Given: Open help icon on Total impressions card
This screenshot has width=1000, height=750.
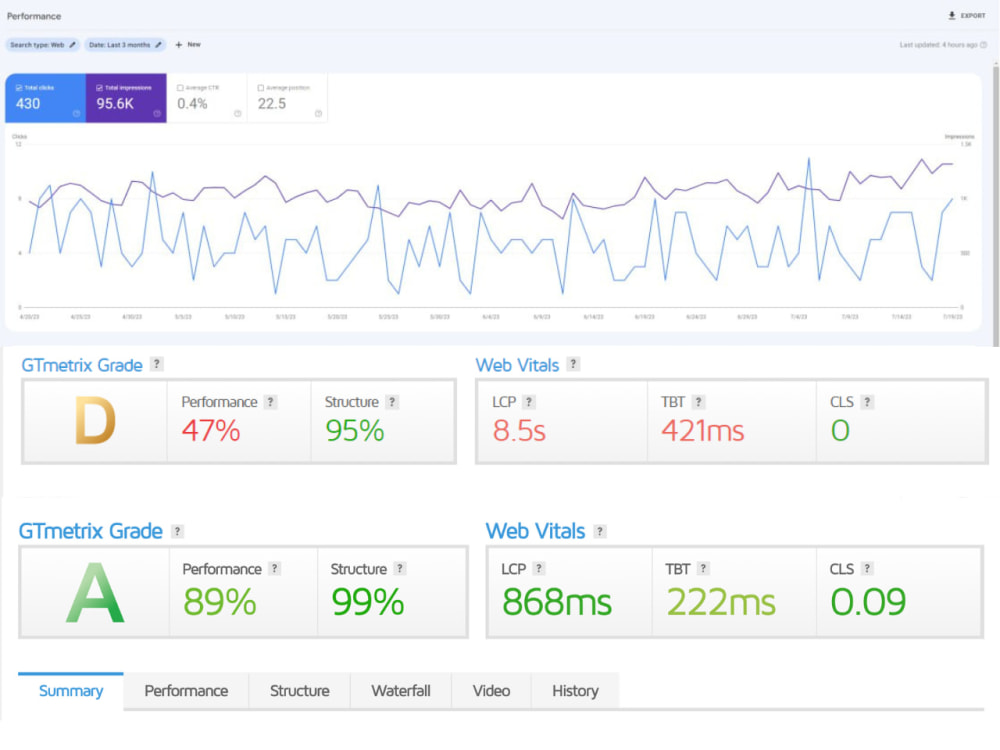Looking at the screenshot, I should [157, 114].
